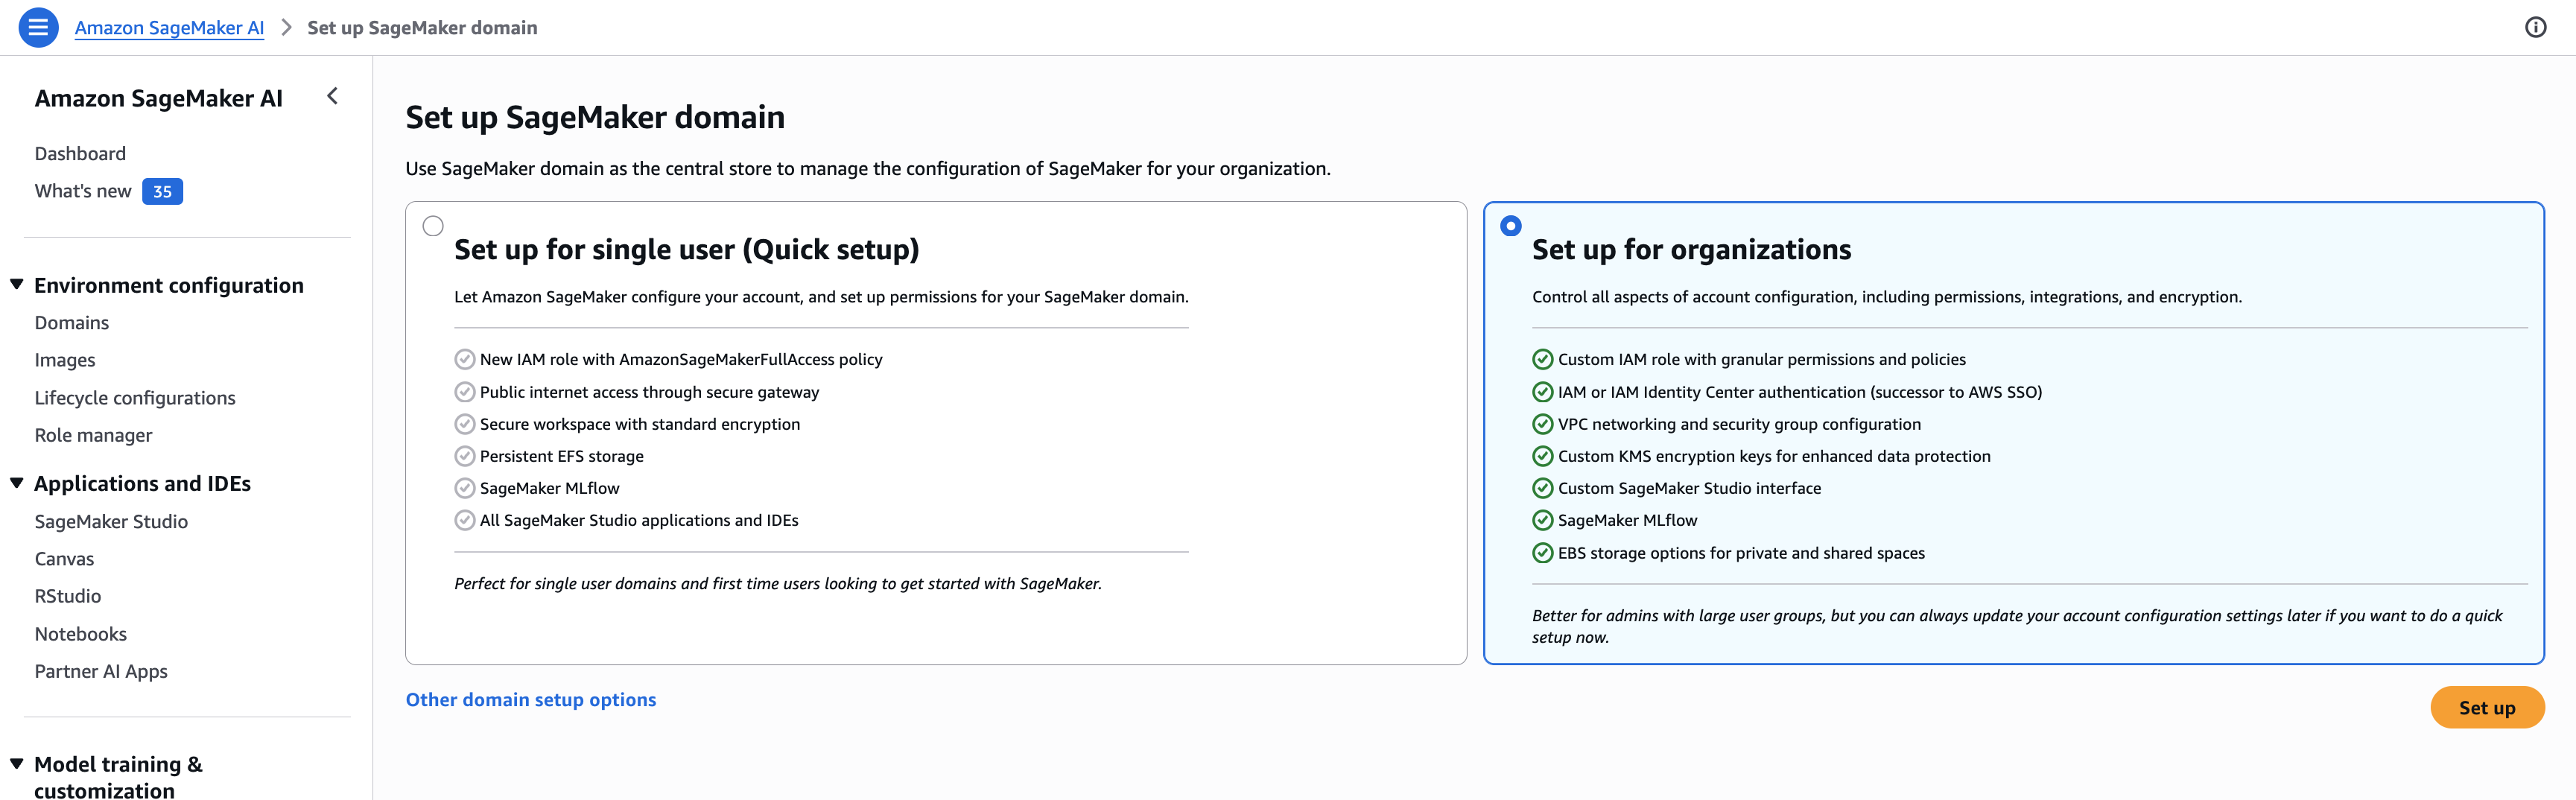Viewport: 2576px width, 800px height.
Task: Click checkmark beside SageMaker MLflow in organizations card
Action: pos(1542,520)
